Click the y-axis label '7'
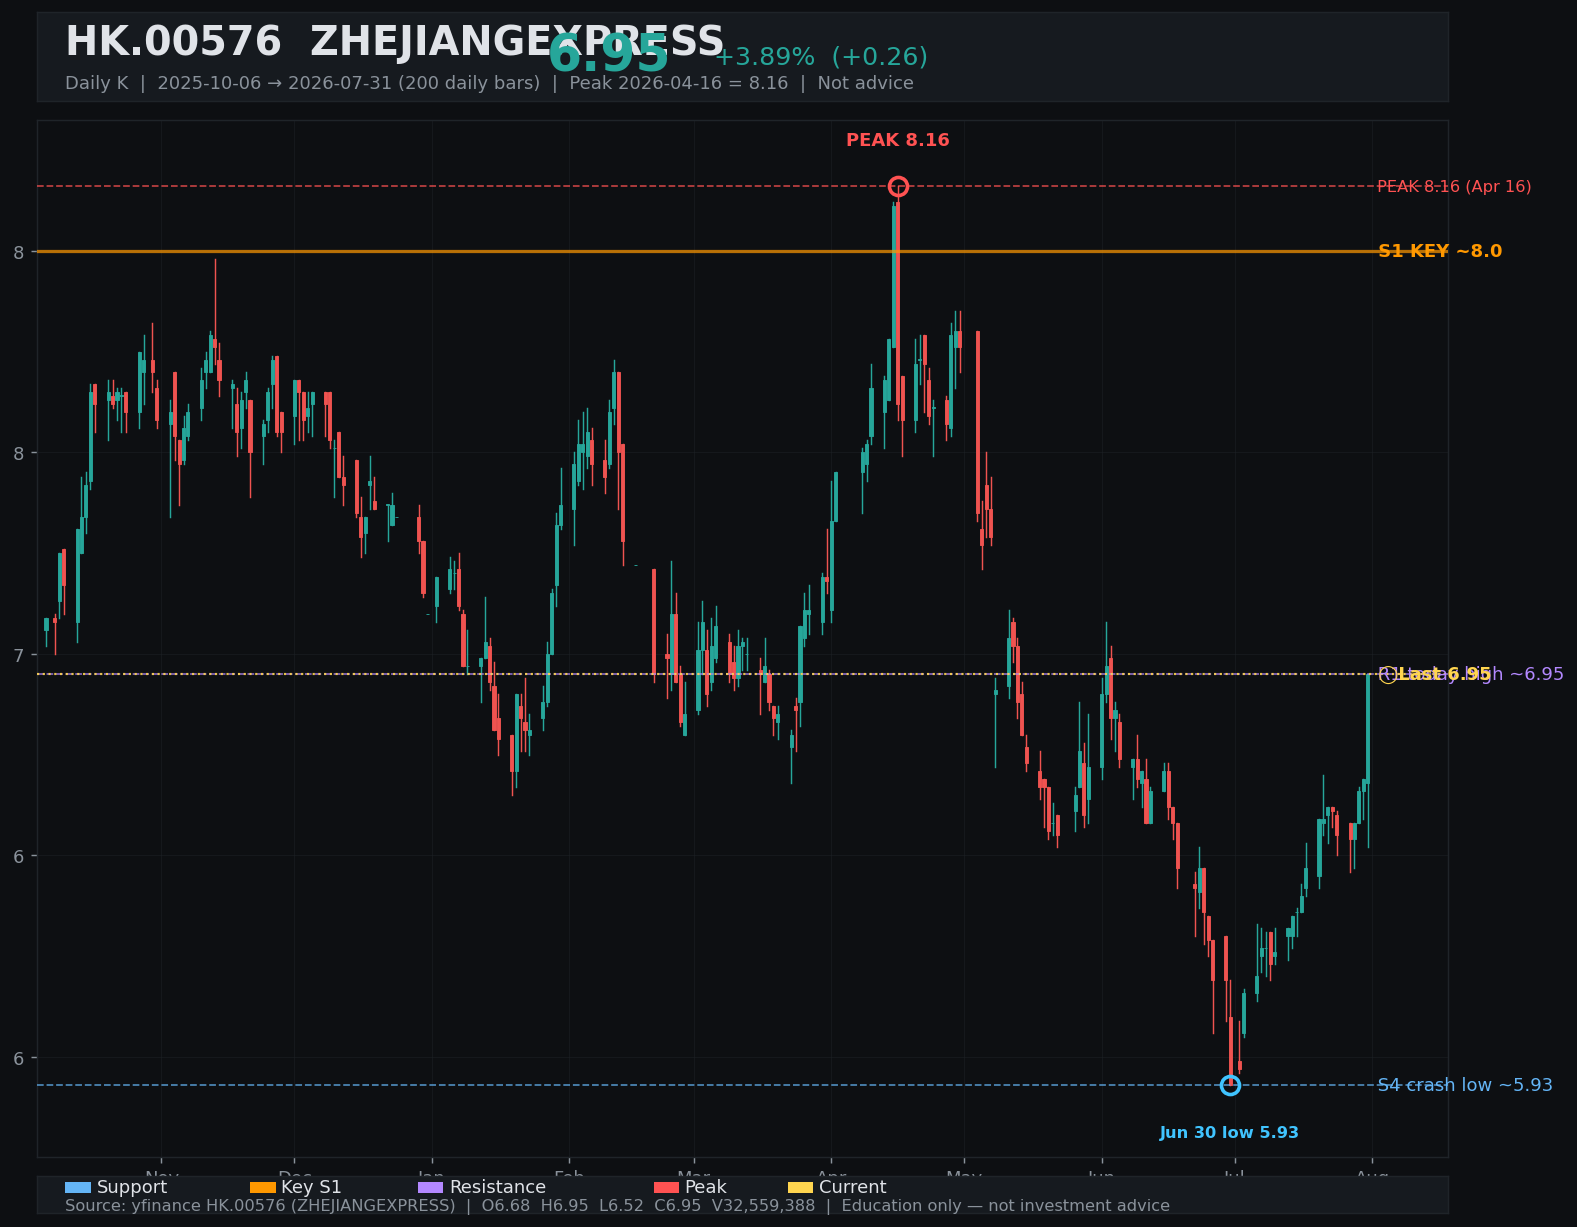Screen dimensions: 1577x1227 (18, 655)
